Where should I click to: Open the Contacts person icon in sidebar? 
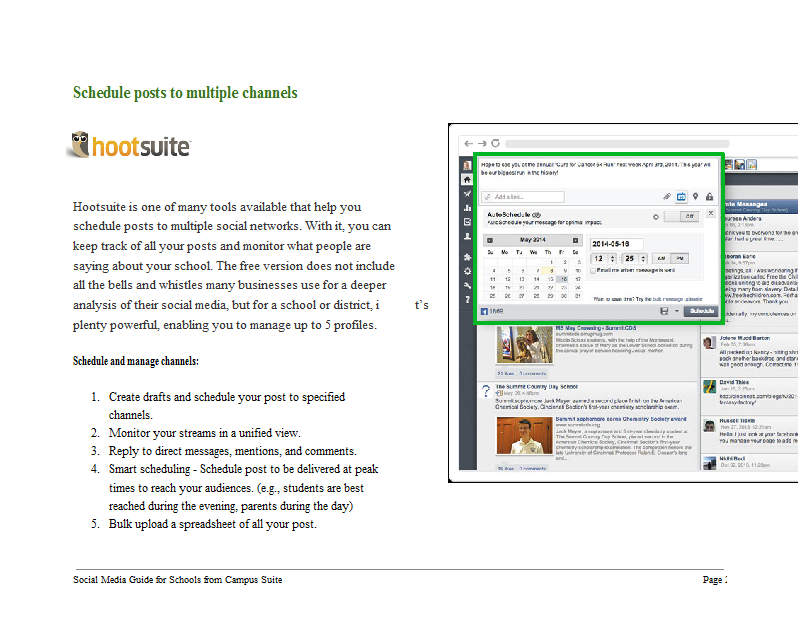coord(467,236)
